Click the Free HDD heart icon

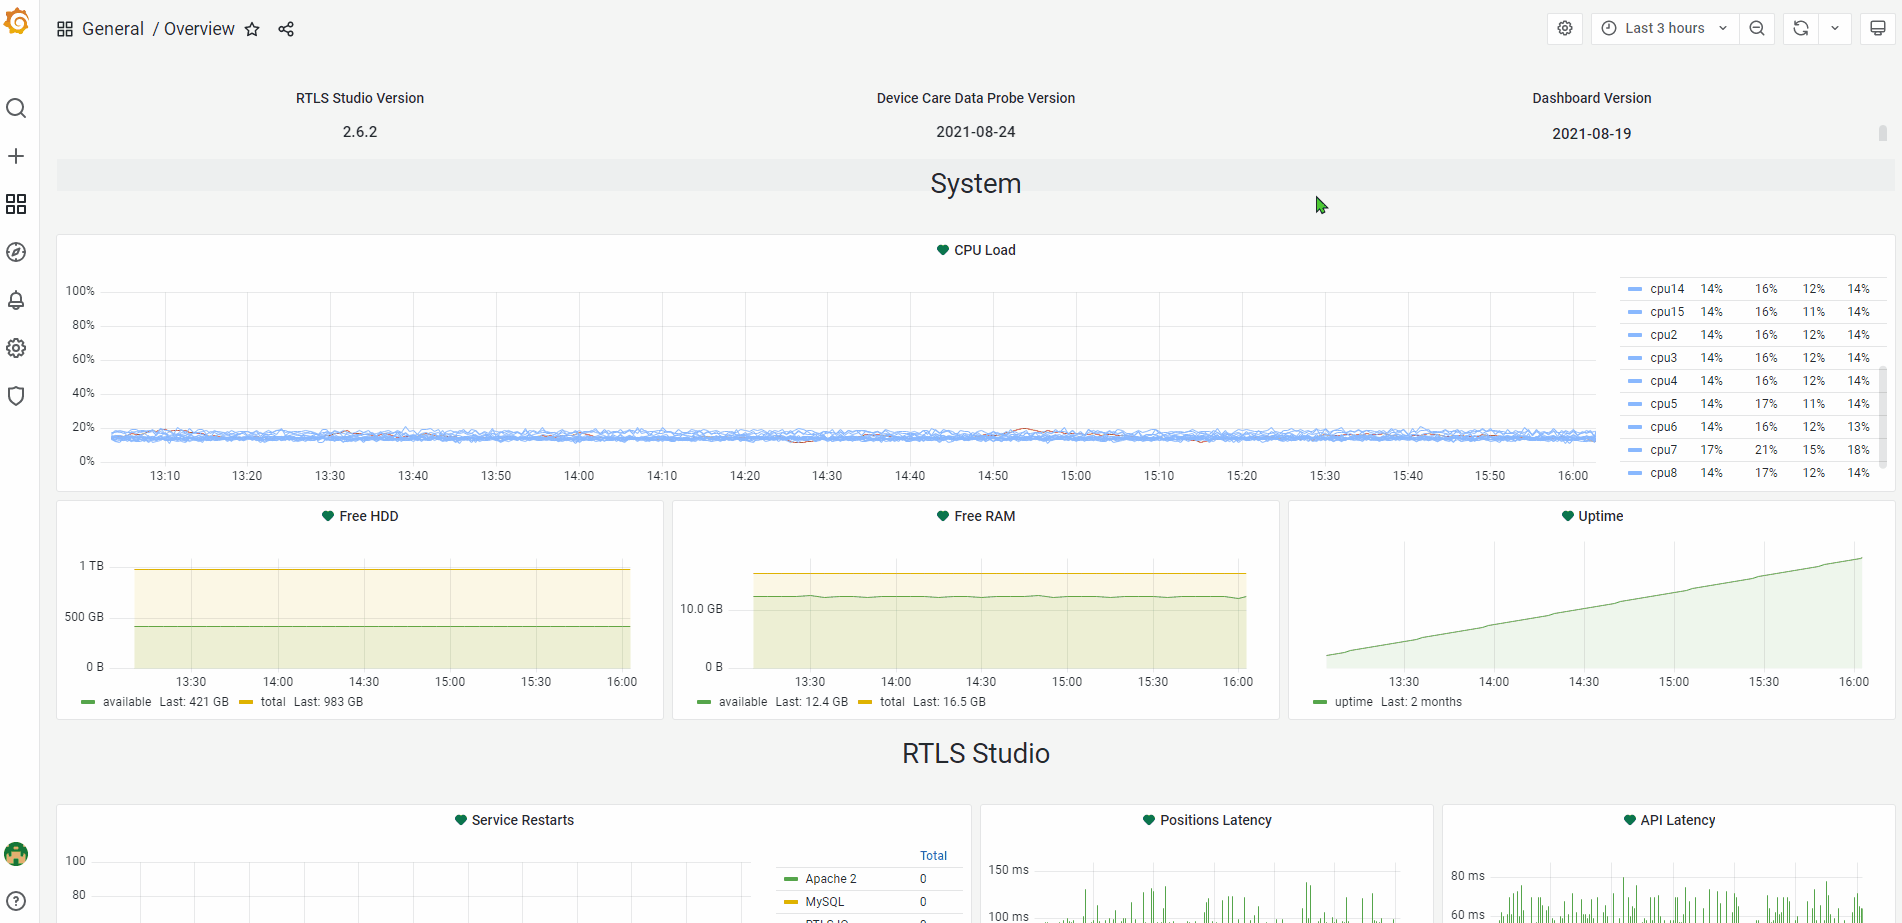point(327,516)
